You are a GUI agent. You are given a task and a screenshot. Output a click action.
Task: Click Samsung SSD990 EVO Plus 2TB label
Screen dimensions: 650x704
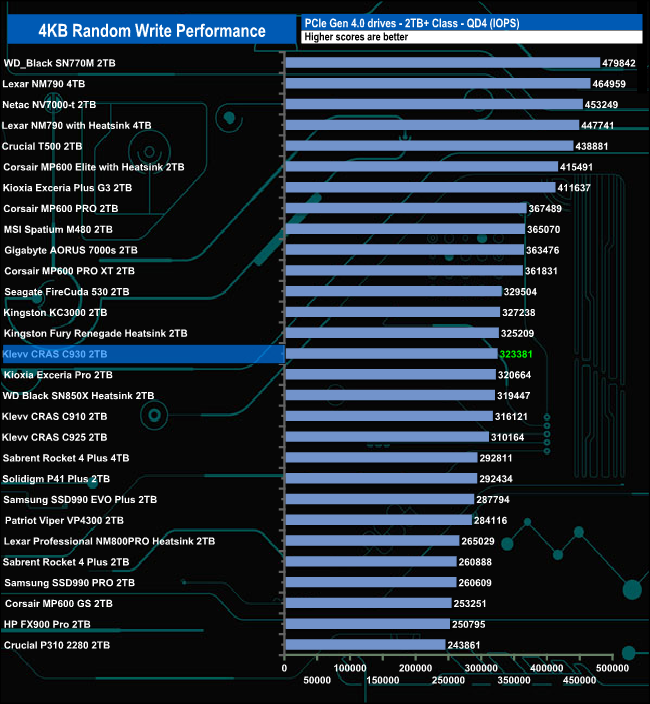pos(80,500)
